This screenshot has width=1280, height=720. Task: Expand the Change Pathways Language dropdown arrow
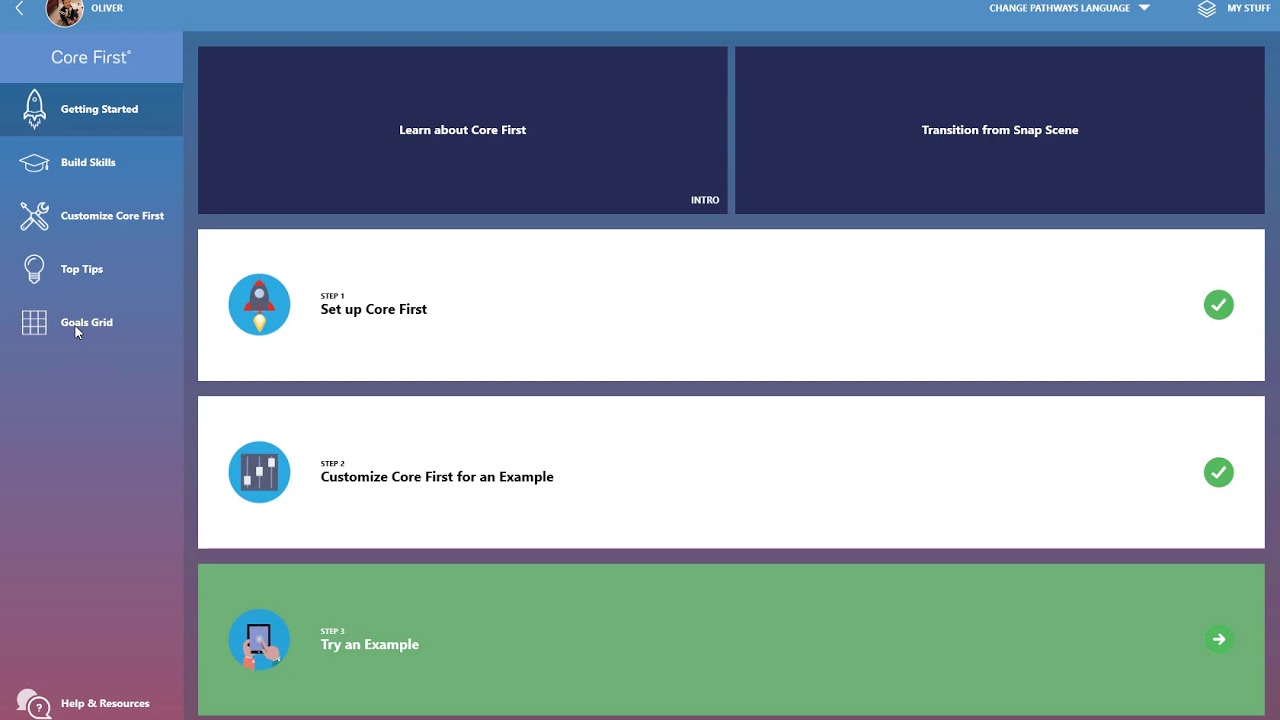1144,8
